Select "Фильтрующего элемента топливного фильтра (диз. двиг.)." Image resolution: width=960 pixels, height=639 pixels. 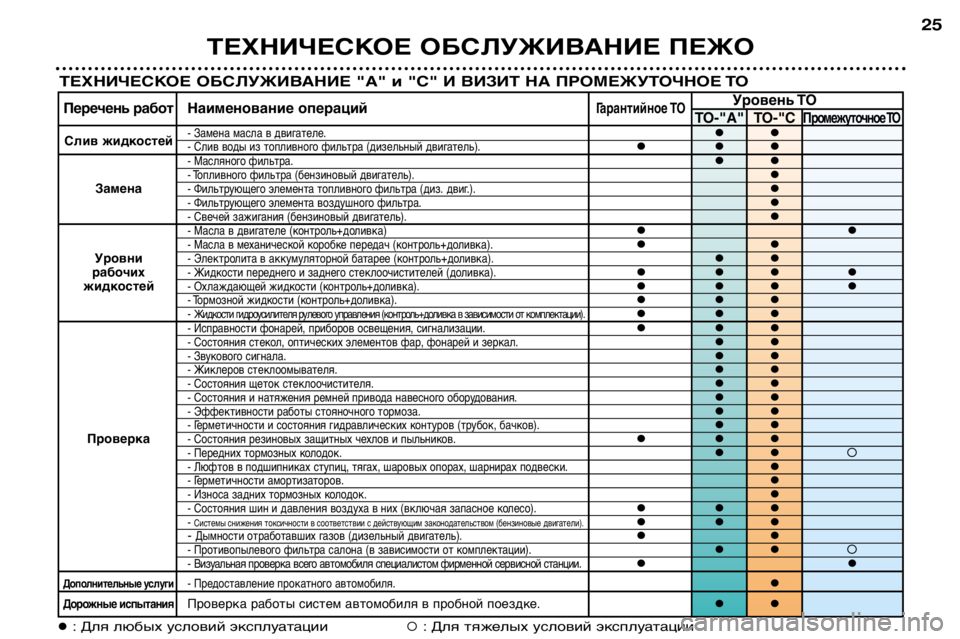click(331, 189)
